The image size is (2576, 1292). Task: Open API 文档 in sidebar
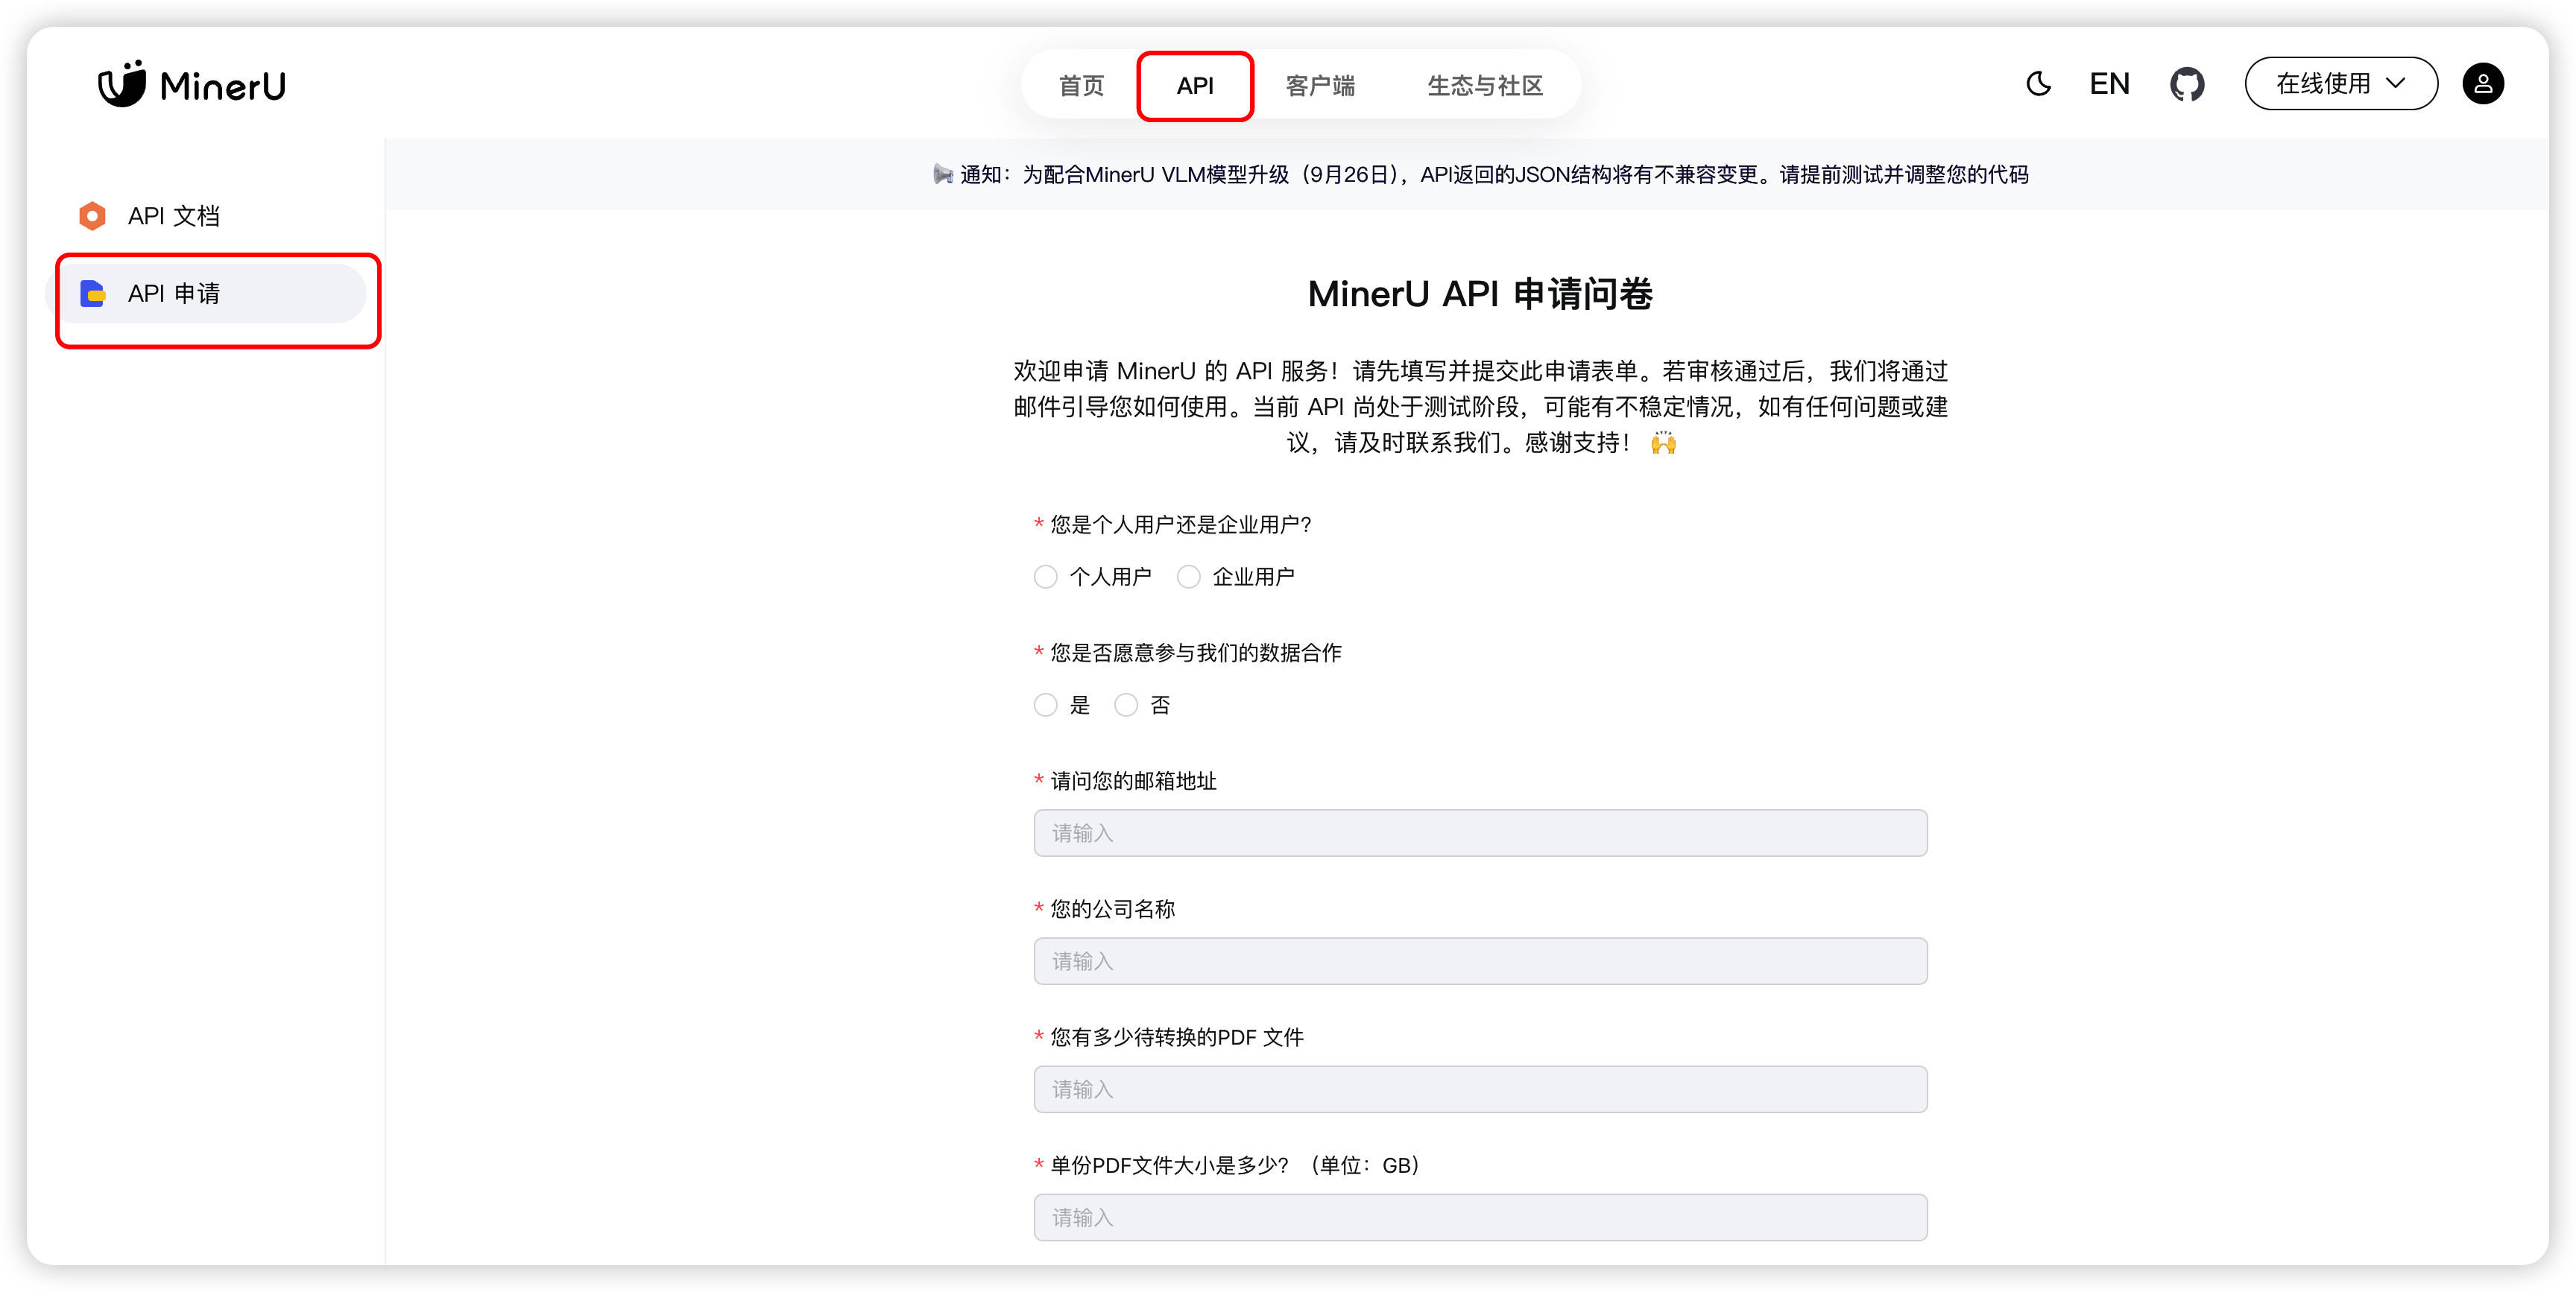click(174, 216)
